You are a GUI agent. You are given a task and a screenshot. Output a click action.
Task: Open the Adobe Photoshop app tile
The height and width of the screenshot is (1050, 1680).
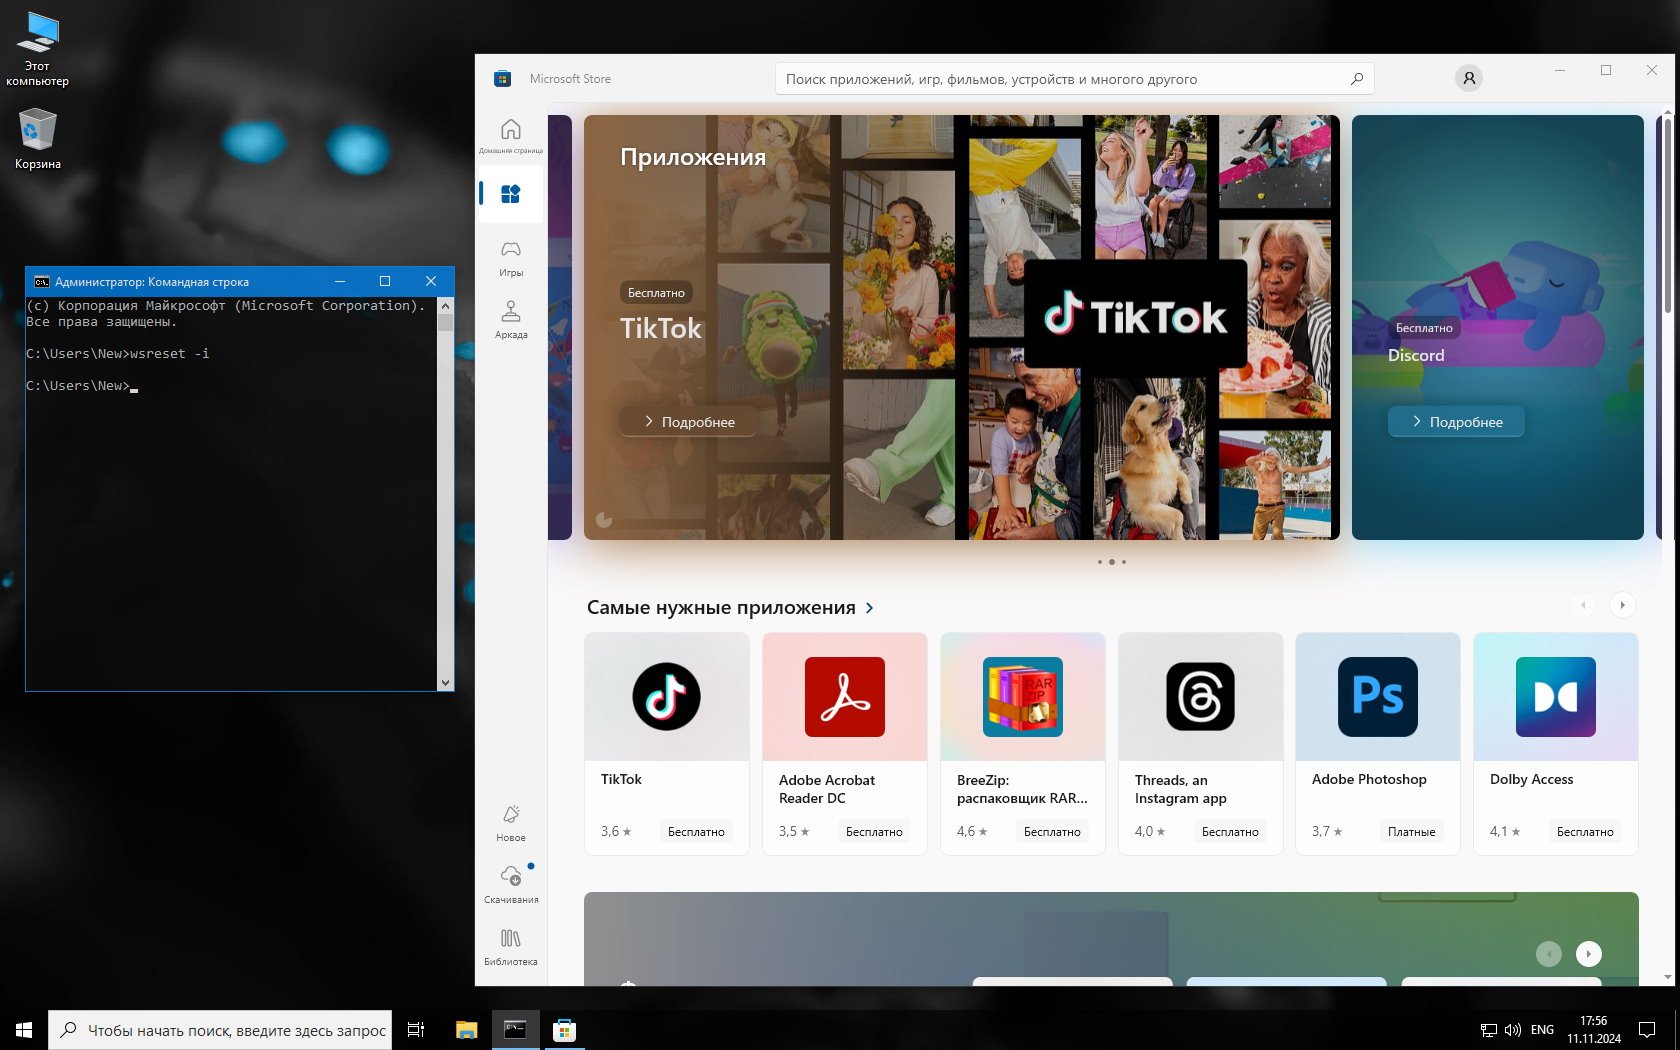tap(1377, 743)
